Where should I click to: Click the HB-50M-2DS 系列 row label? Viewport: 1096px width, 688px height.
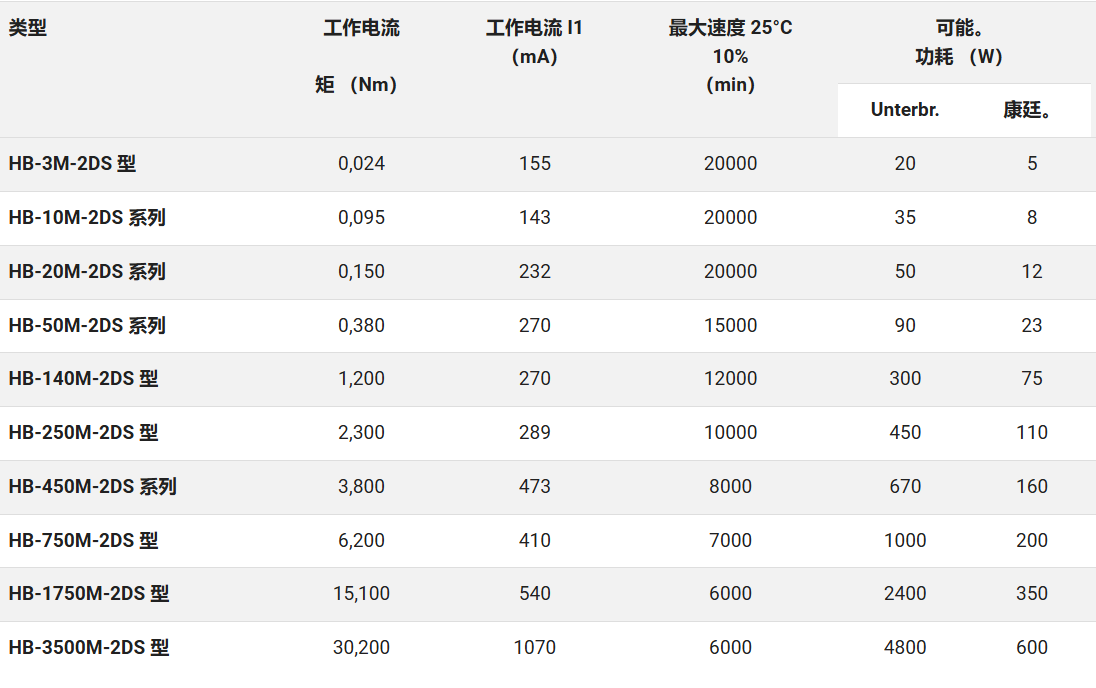(x=87, y=326)
